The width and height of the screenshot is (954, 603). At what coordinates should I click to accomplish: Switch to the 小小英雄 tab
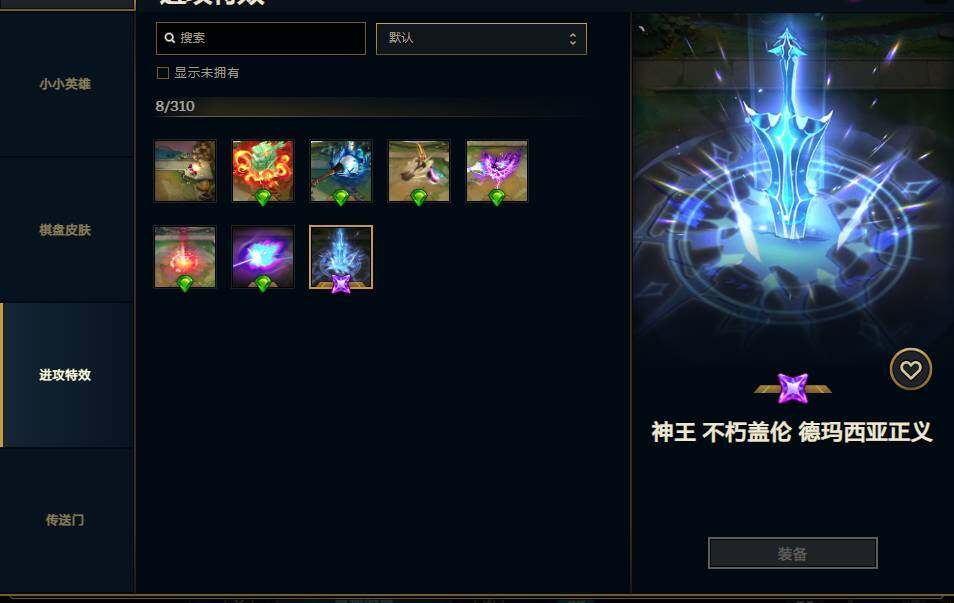(67, 84)
